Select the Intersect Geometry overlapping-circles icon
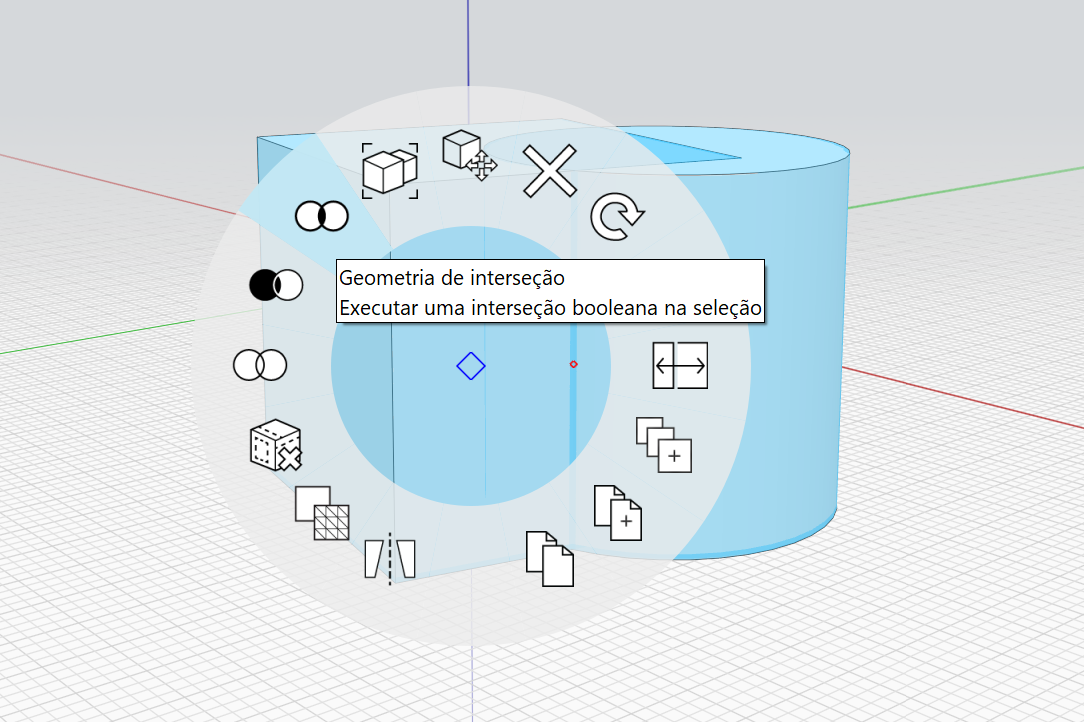This screenshot has height=722, width=1084. pos(321,215)
